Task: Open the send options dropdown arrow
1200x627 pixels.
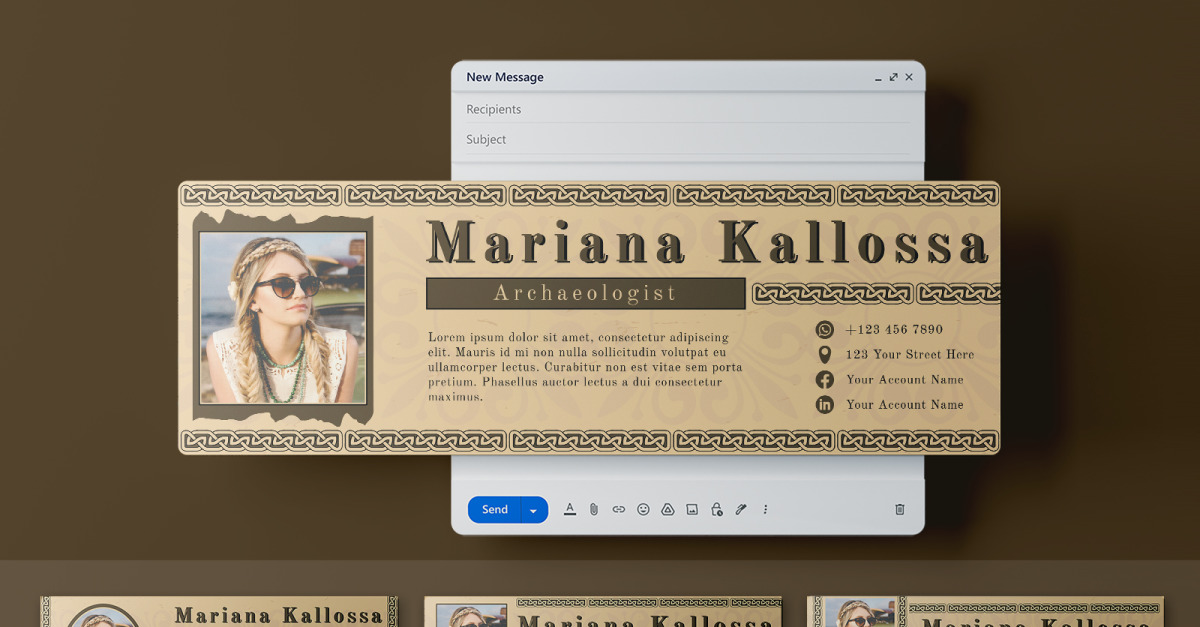Action: coord(534,511)
